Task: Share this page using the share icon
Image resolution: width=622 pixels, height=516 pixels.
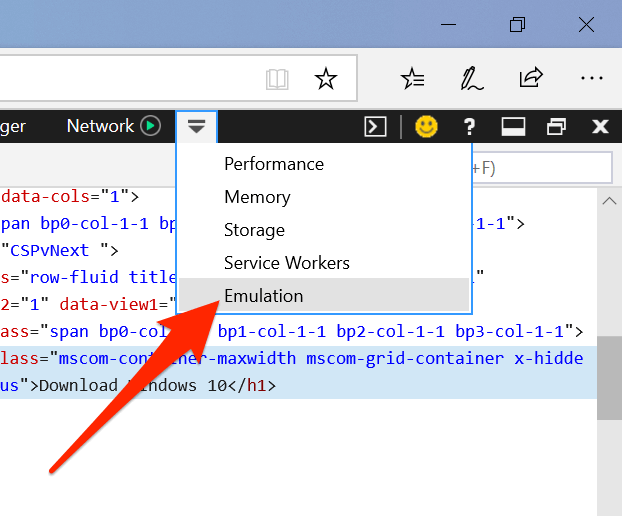Action: click(x=530, y=79)
